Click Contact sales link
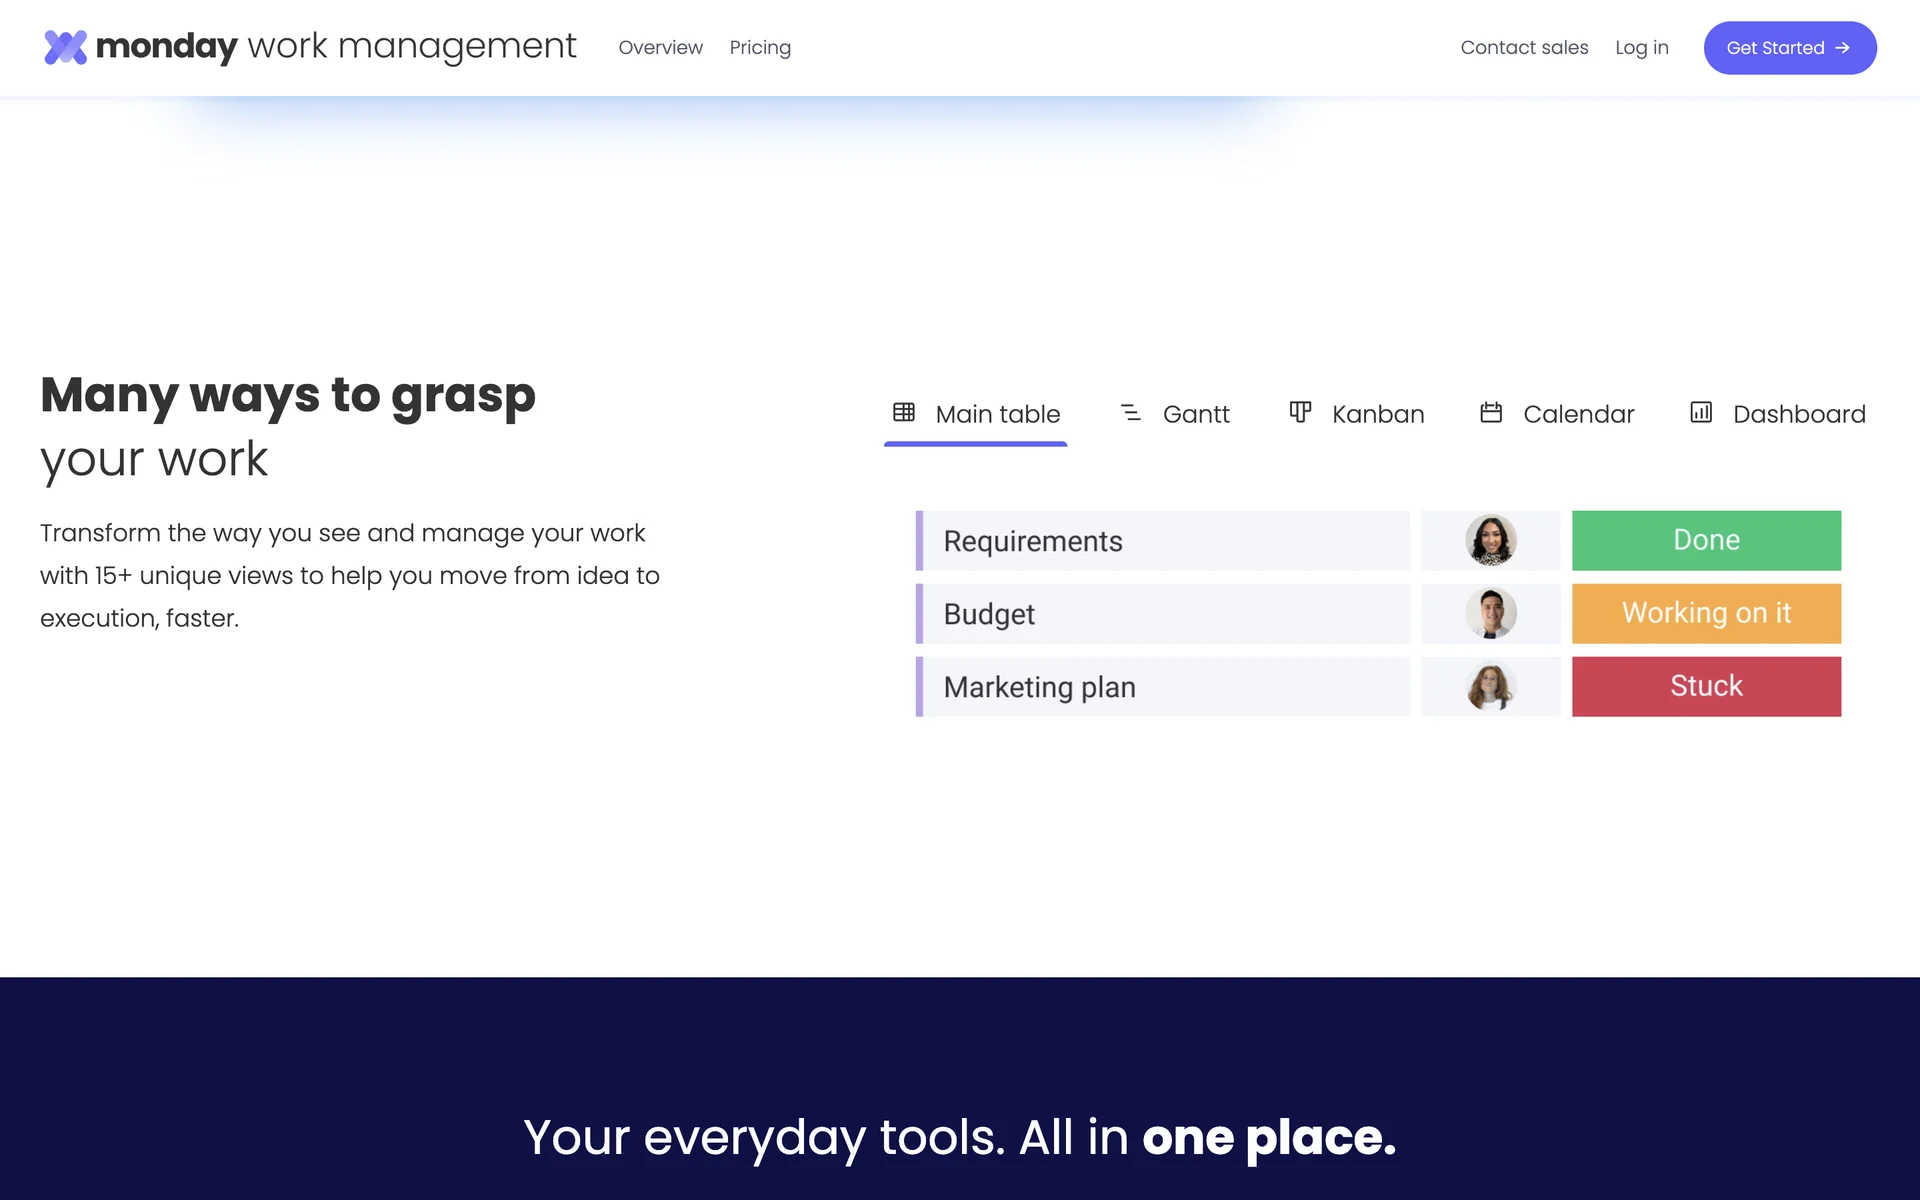Viewport: 1920px width, 1200px height. 1524,48
